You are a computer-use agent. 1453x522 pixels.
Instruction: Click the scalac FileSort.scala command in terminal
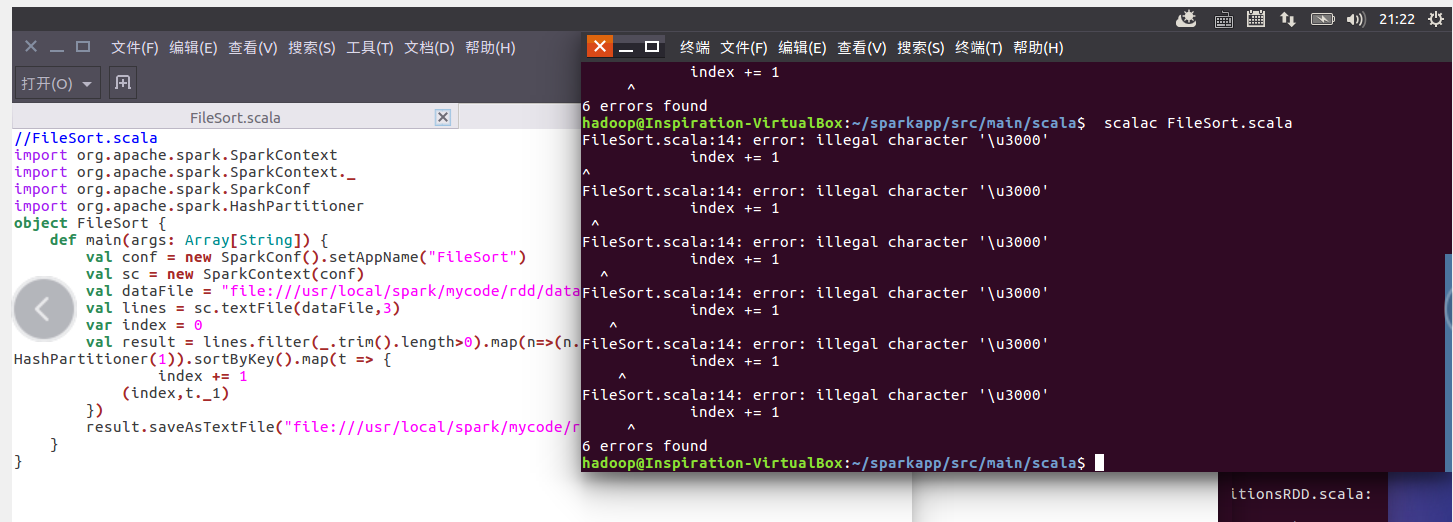pos(1198,123)
